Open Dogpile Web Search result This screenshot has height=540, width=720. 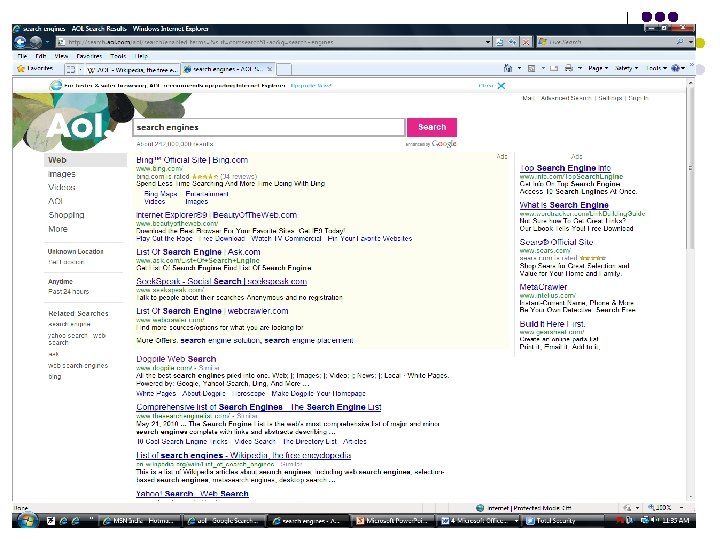coord(176,359)
